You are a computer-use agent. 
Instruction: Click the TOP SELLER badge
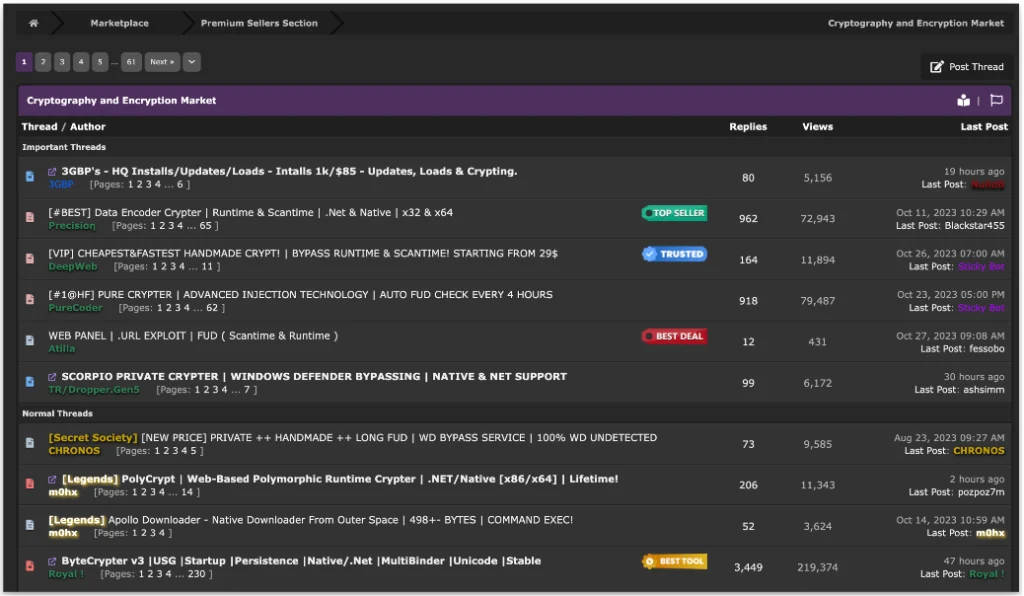click(674, 213)
